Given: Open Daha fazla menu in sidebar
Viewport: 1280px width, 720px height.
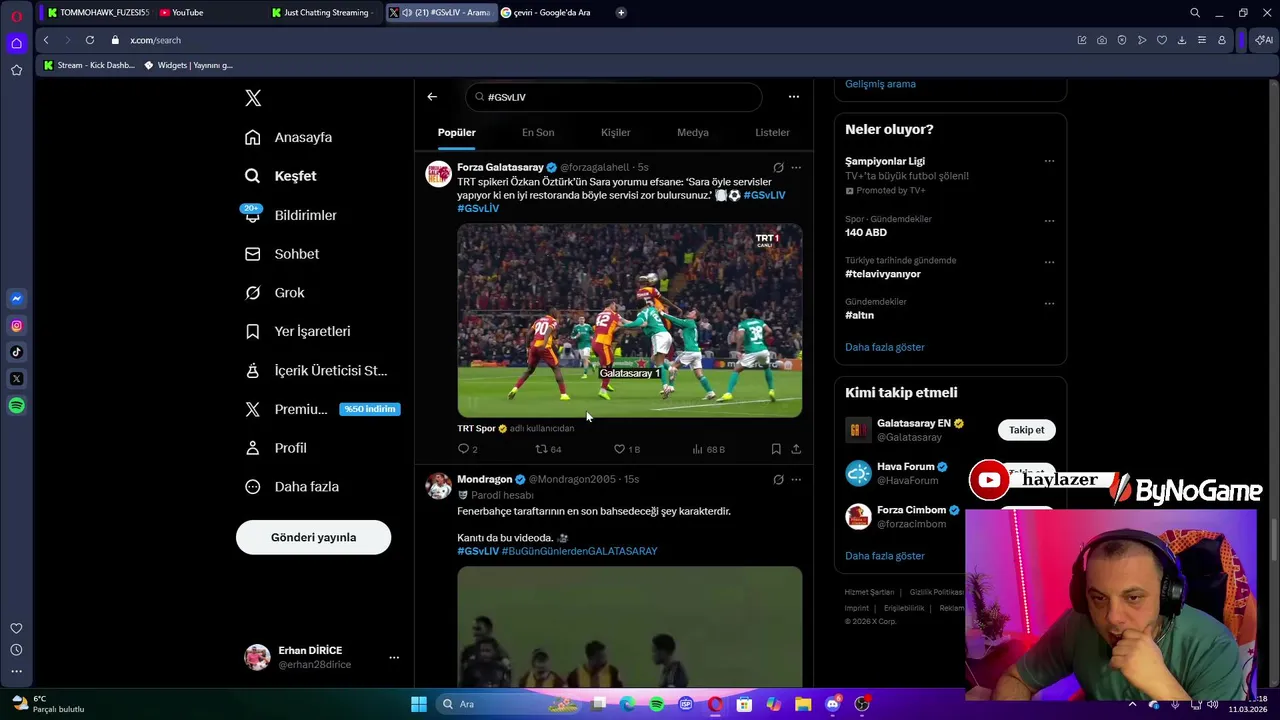Looking at the screenshot, I should click(x=292, y=487).
